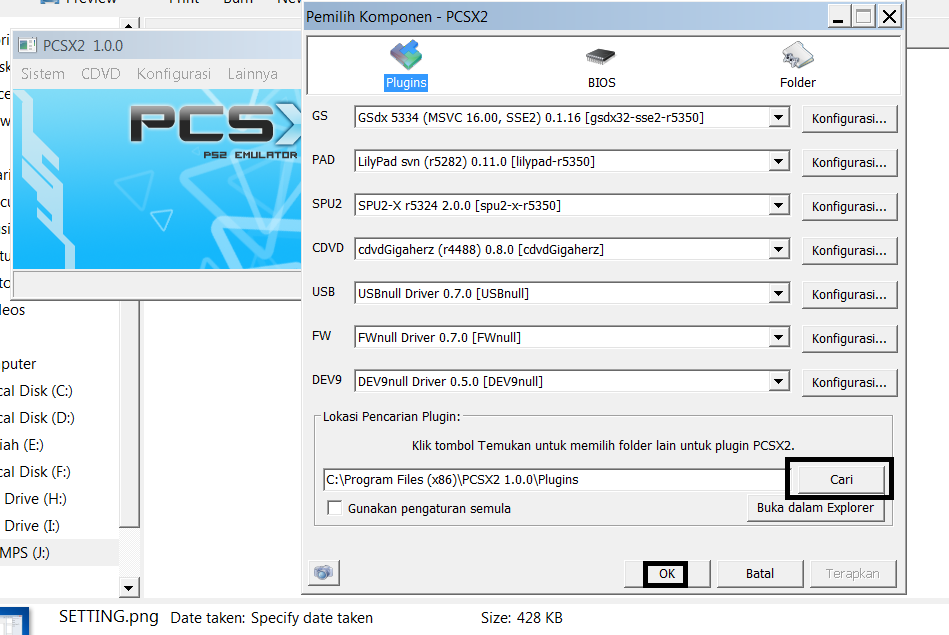Open CDVD menu in PCSX2 window
The width and height of the screenshot is (949, 635).
click(x=101, y=74)
